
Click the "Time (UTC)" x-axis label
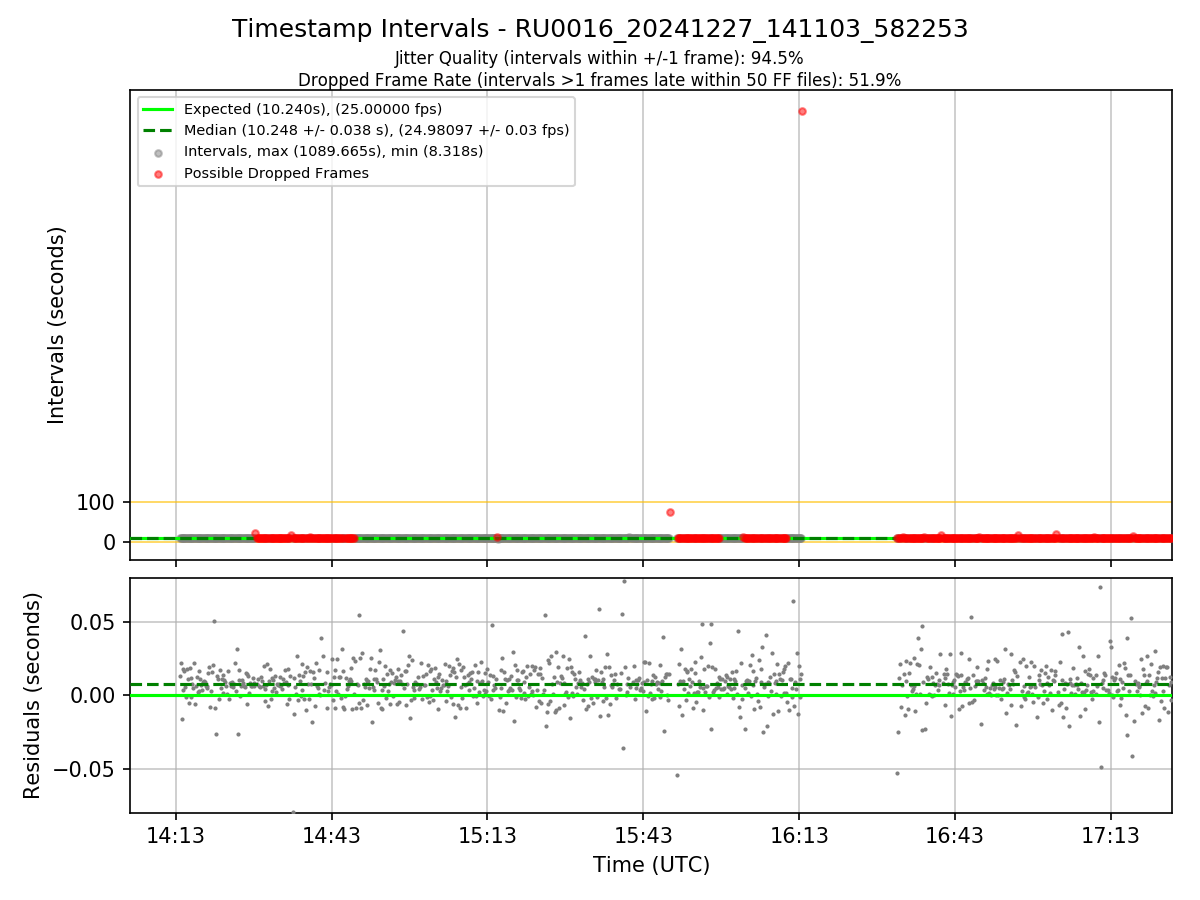coord(651,865)
